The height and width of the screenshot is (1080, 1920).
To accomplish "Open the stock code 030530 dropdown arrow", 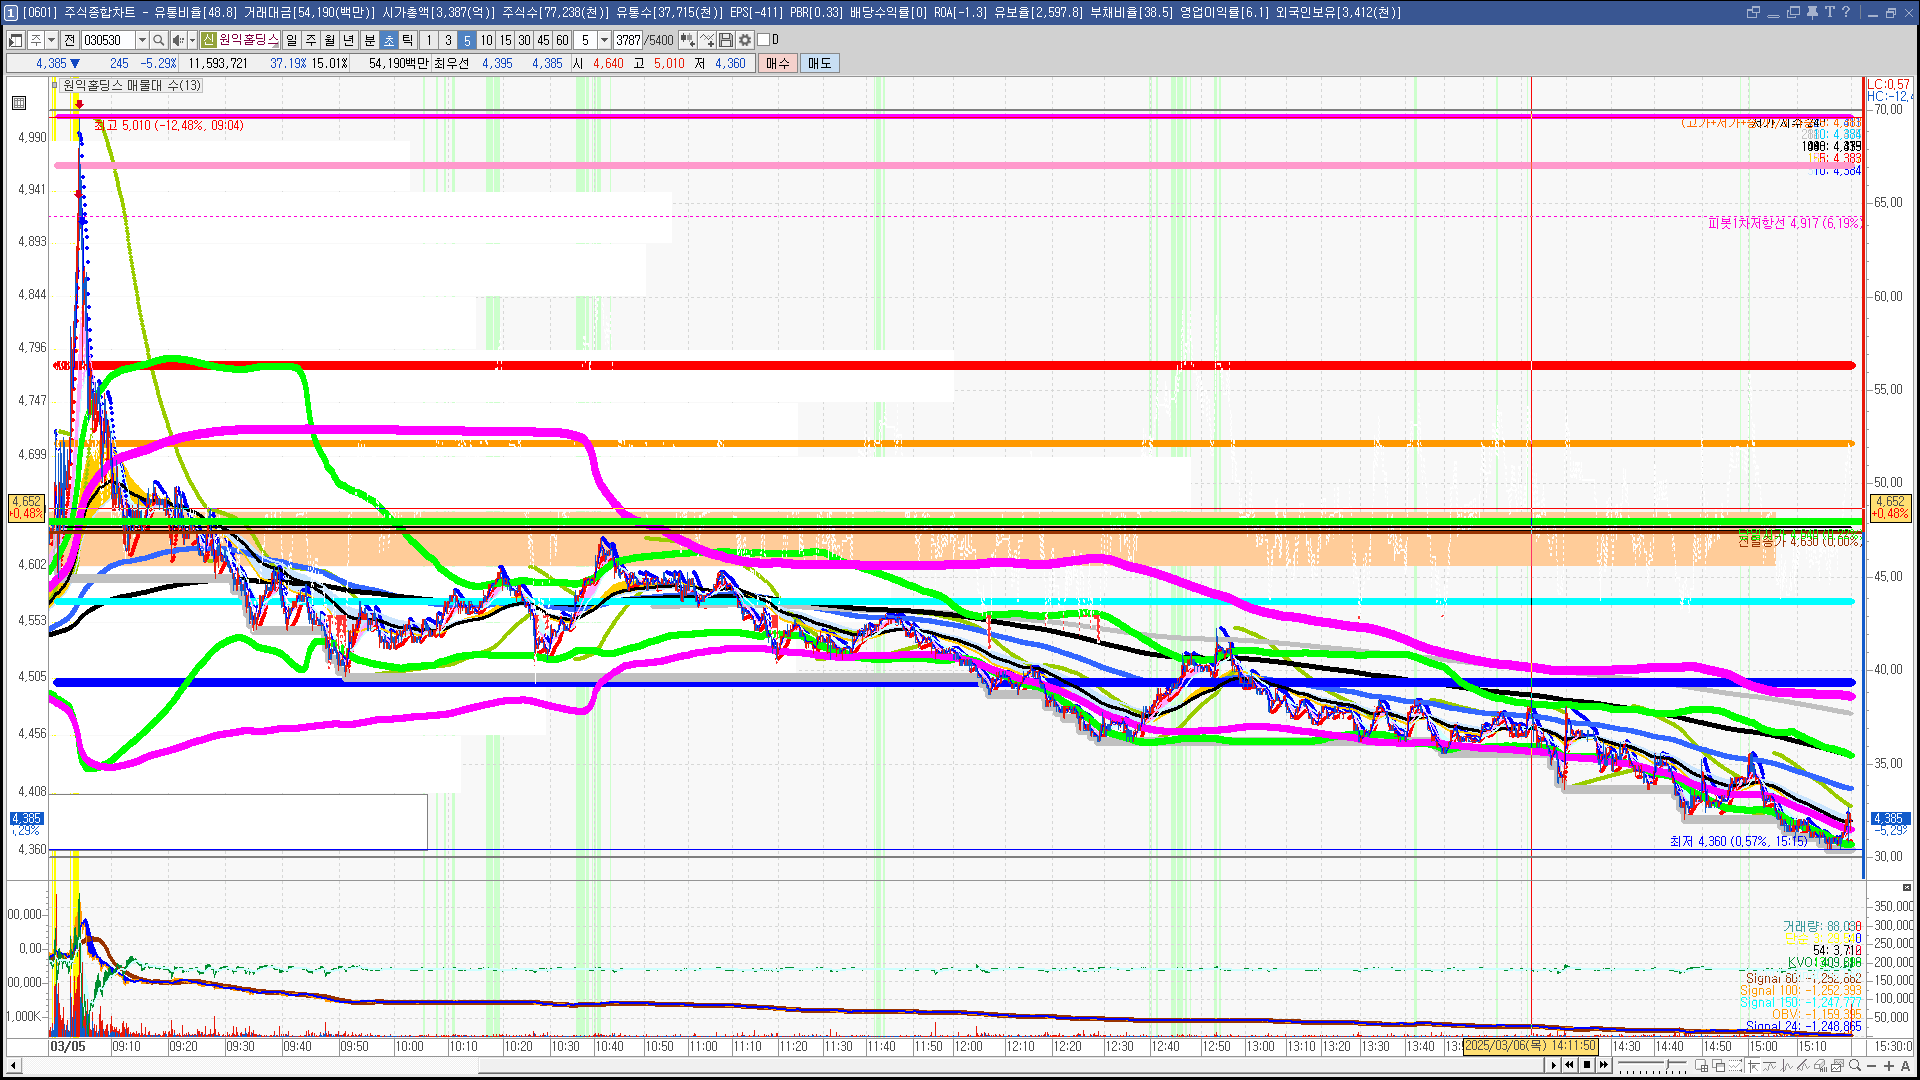I will click(x=142, y=40).
